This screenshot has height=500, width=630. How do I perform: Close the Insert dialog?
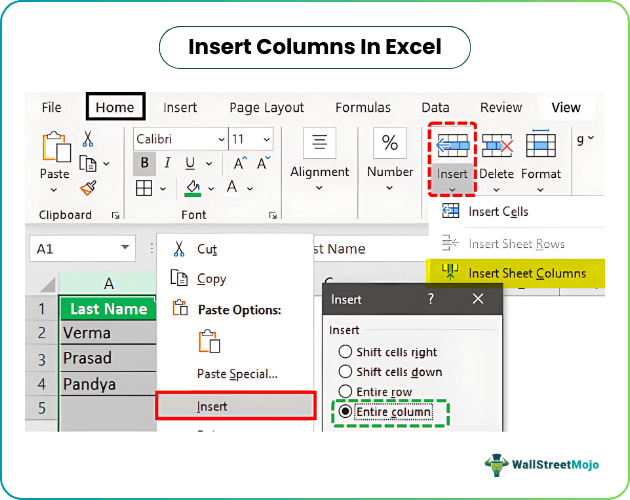coord(478,299)
